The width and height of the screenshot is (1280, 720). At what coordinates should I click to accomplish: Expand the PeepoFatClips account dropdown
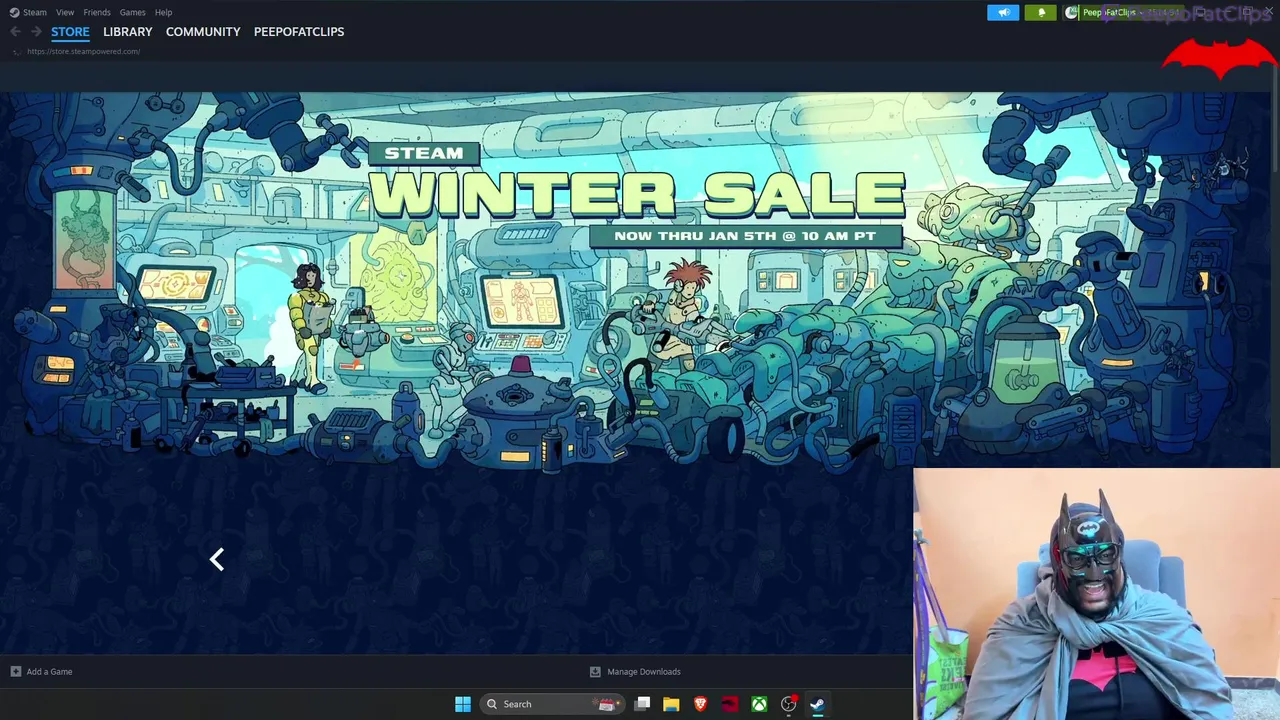pyautogui.click(x=1125, y=12)
